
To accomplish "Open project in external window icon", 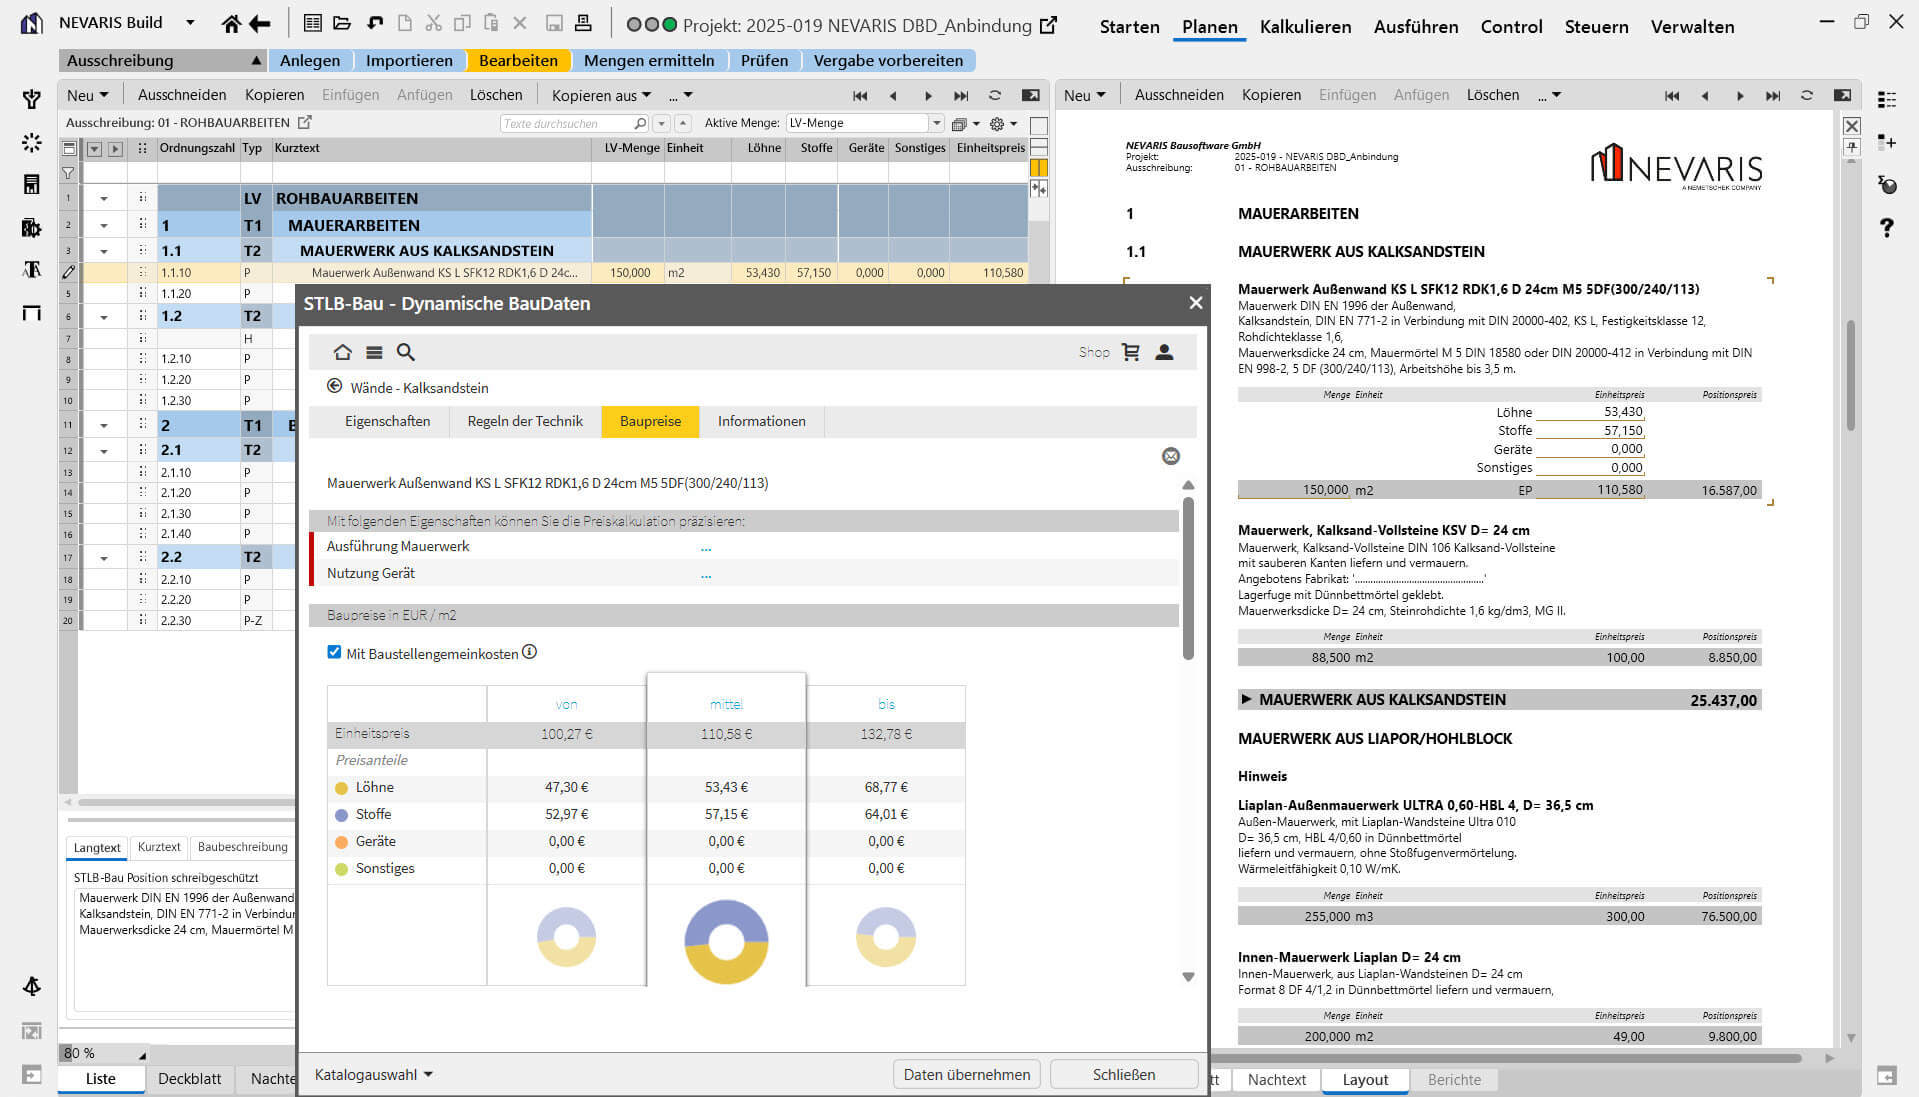I will [x=1048, y=25].
